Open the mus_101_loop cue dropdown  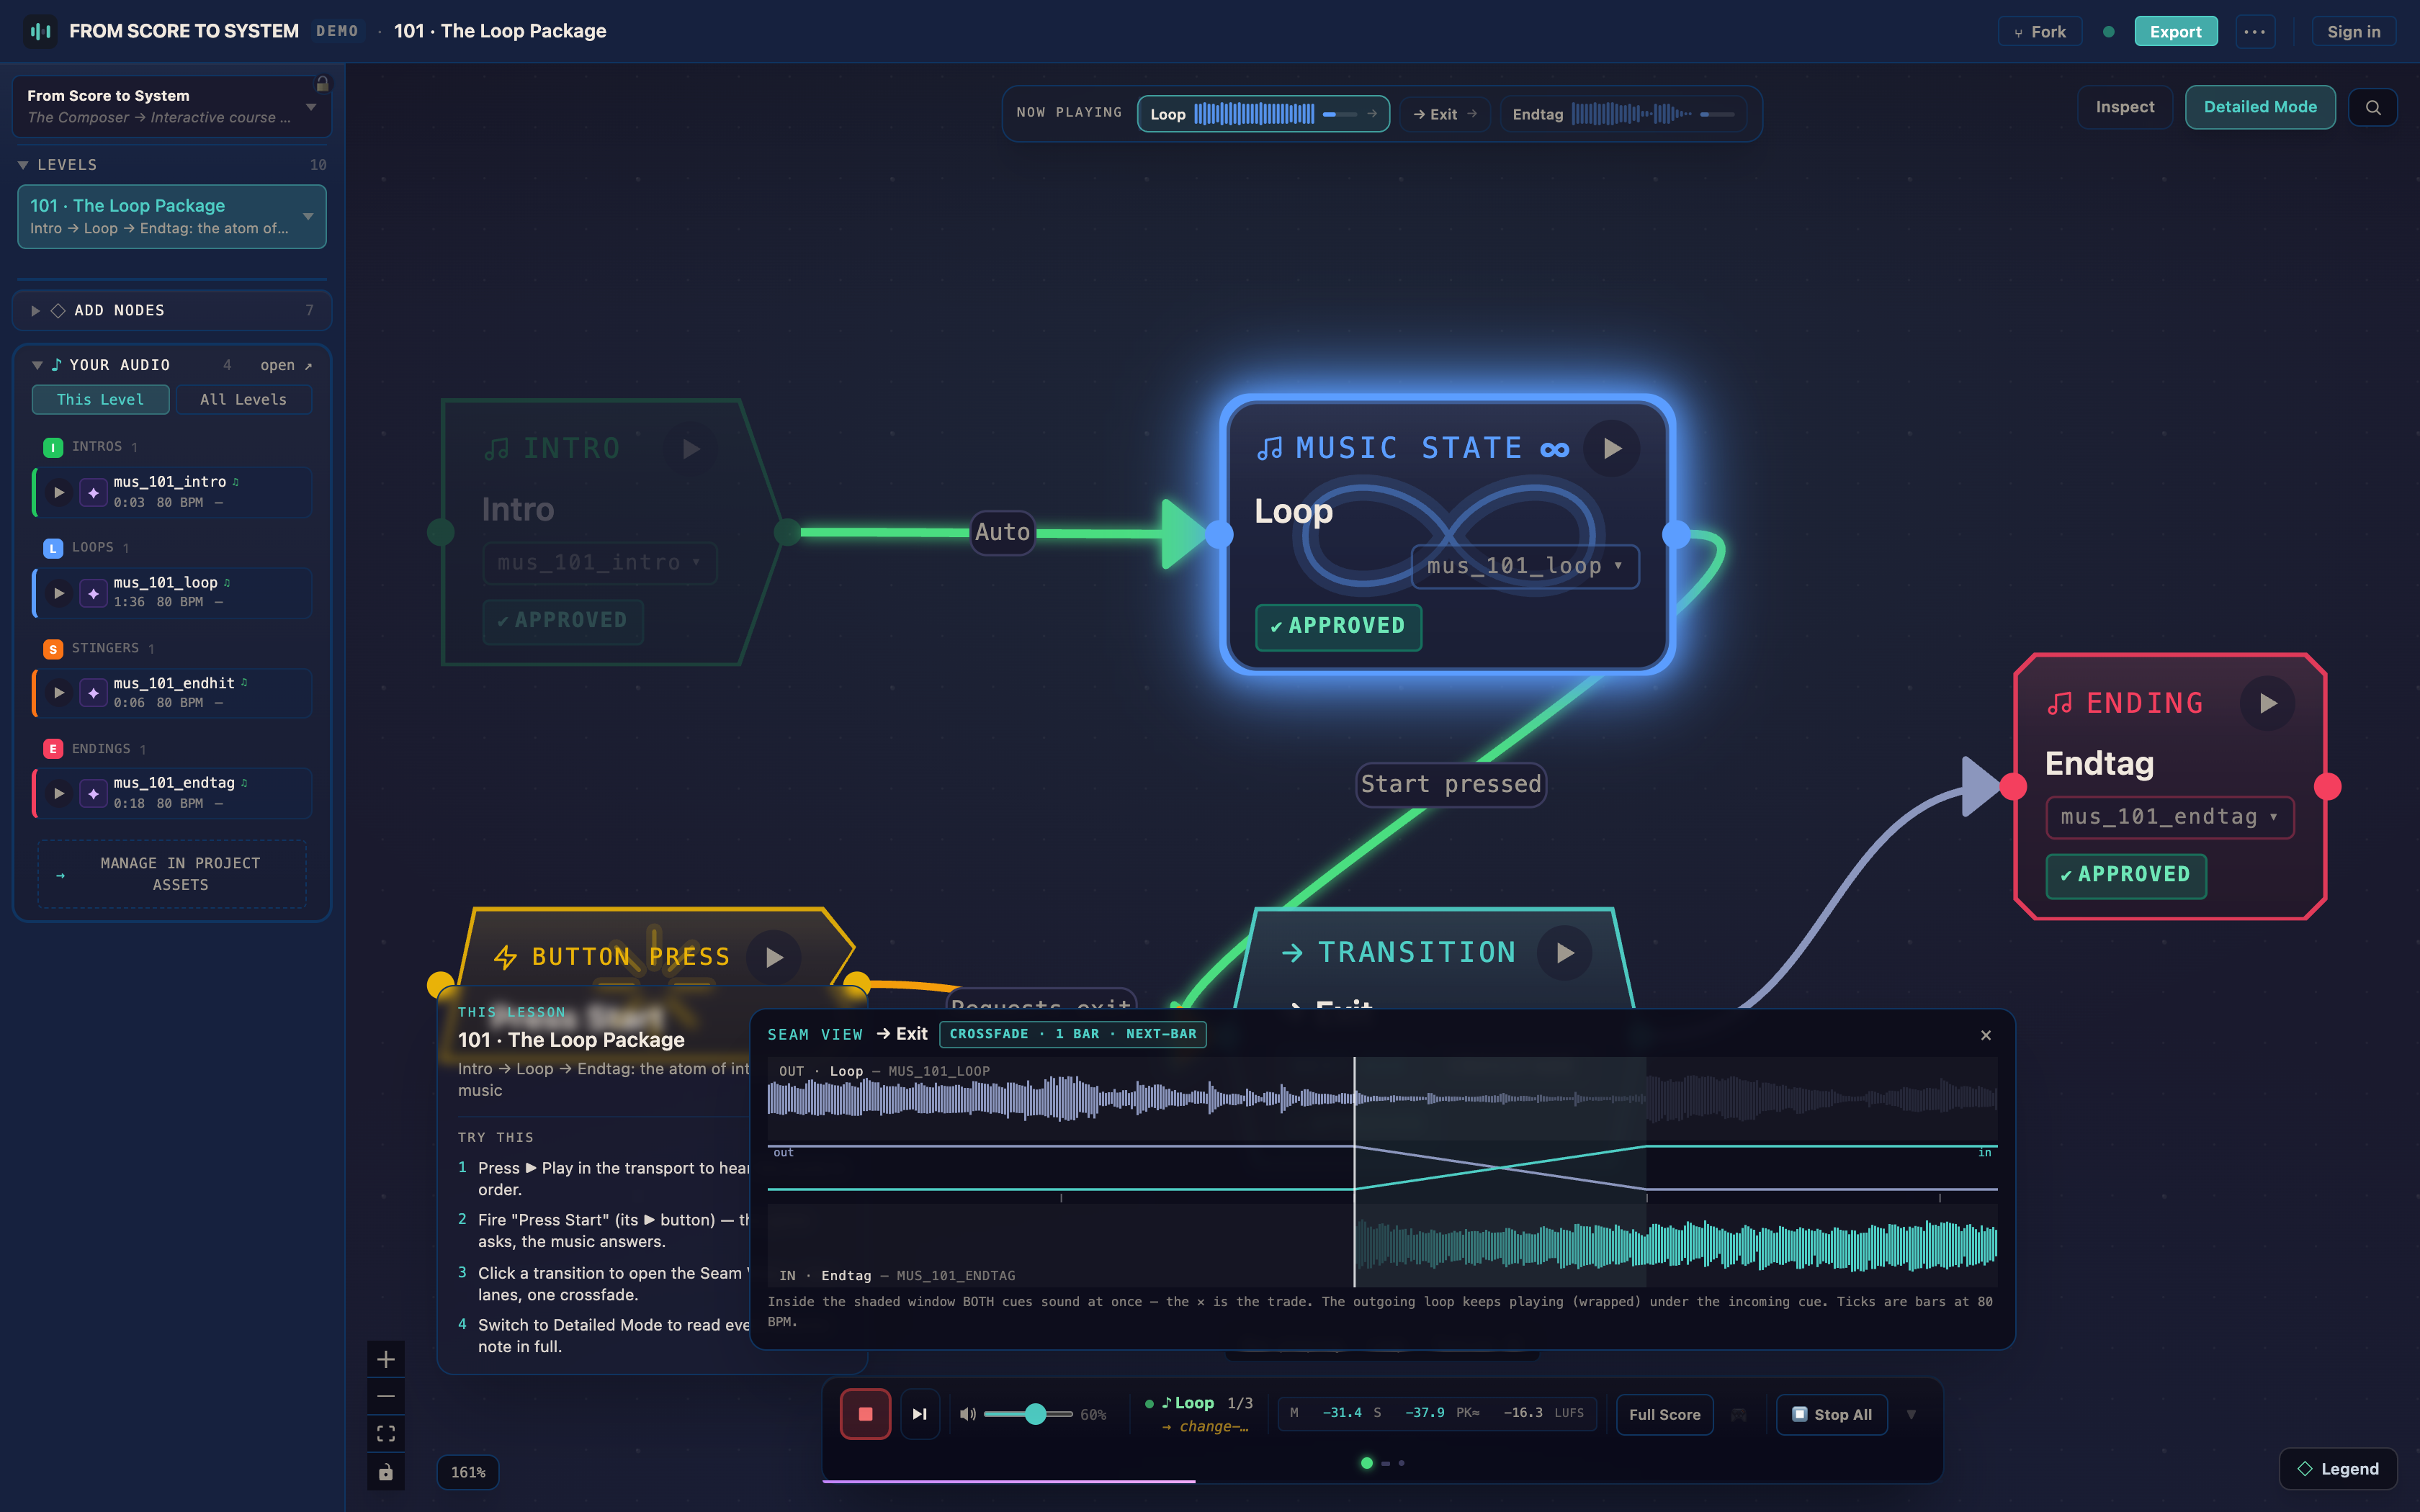pyautogui.click(x=1524, y=566)
